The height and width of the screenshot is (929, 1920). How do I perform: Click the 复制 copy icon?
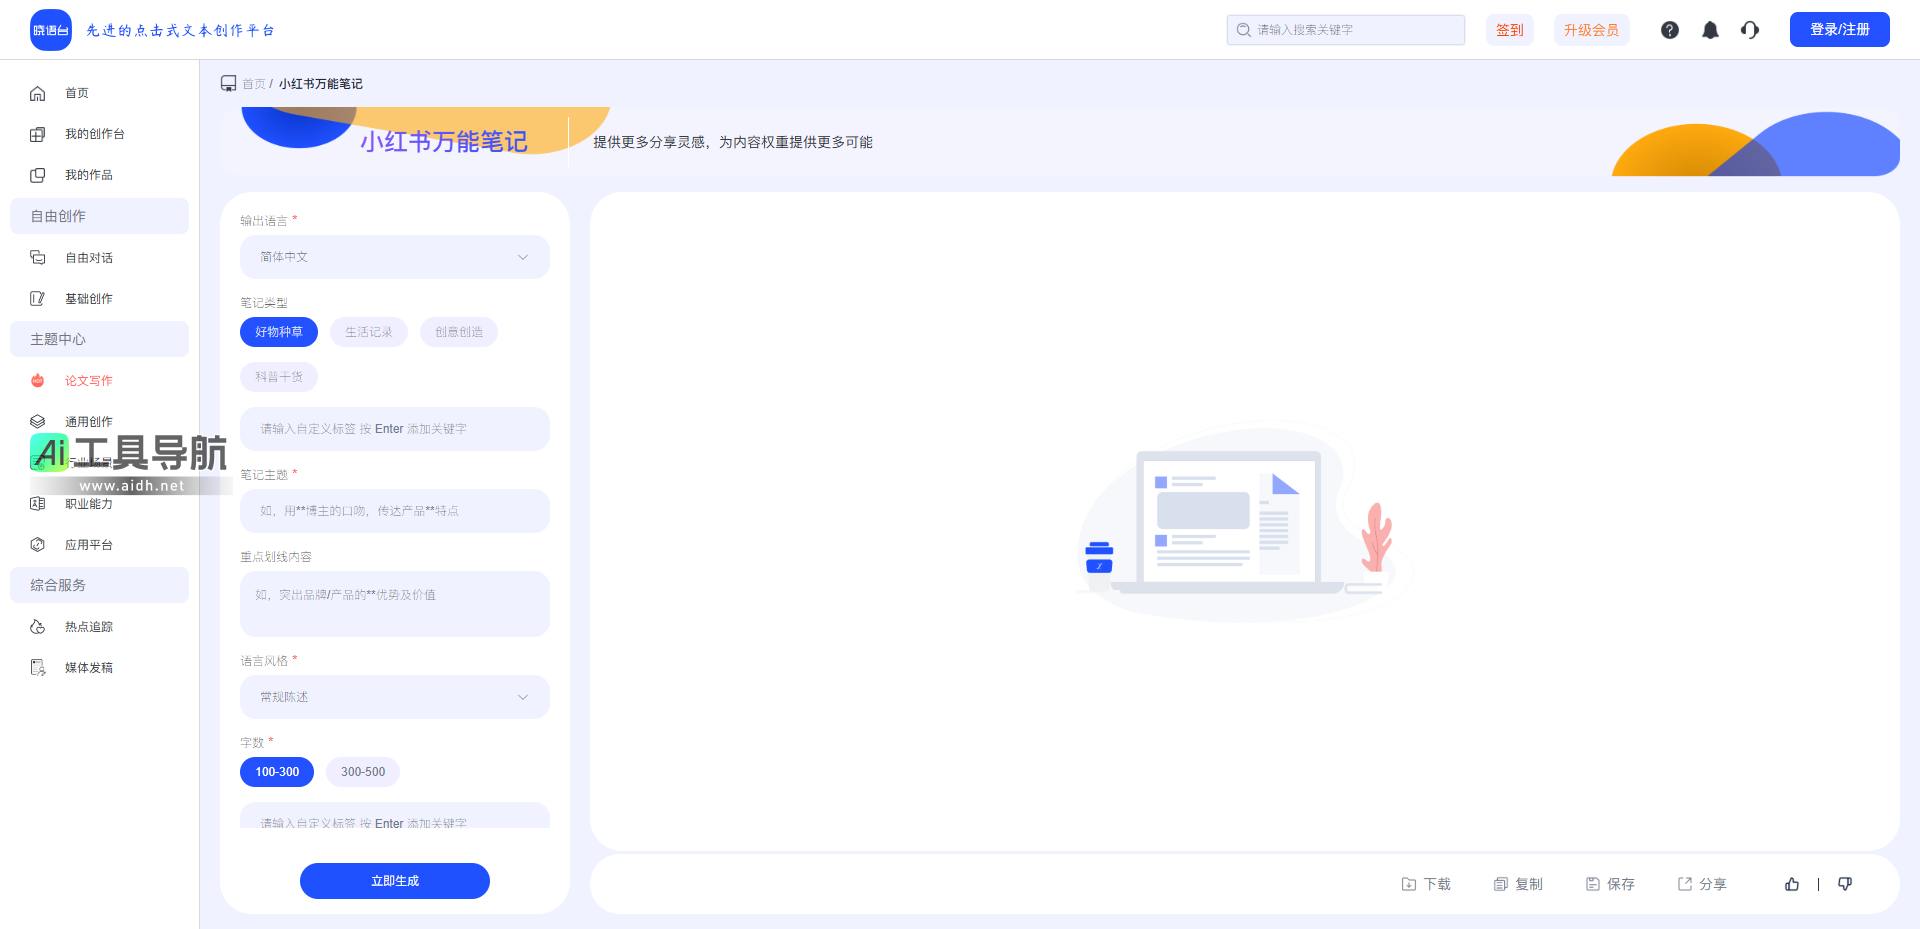coord(1501,884)
